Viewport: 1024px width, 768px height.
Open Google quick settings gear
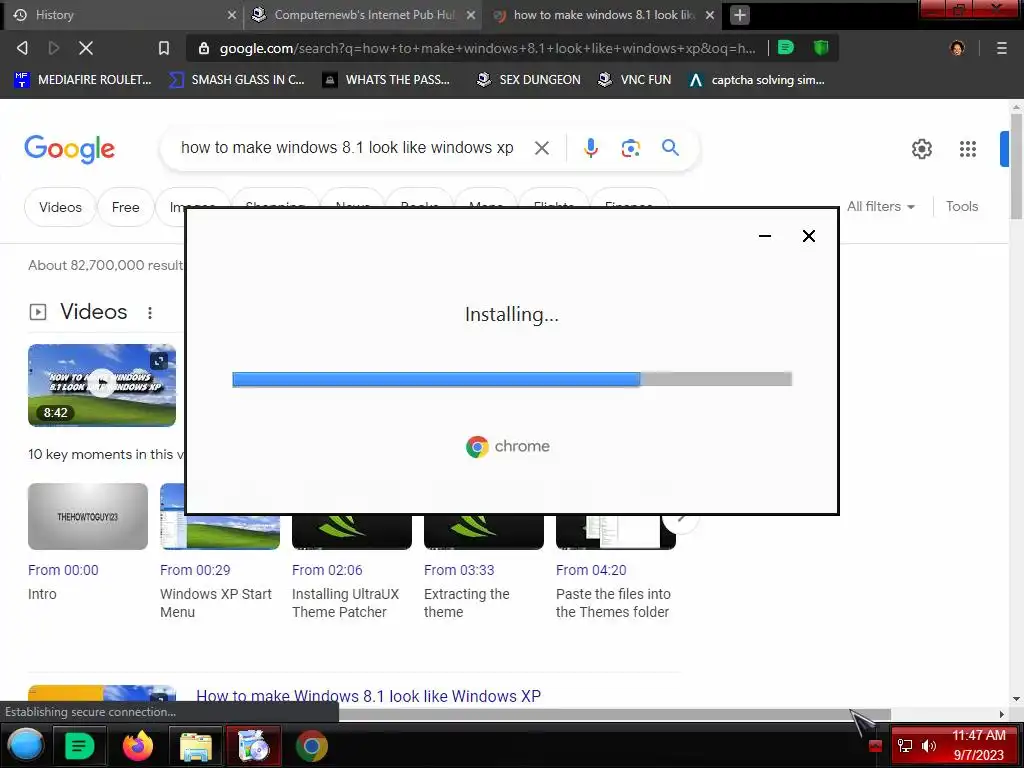(x=921, y=149)
